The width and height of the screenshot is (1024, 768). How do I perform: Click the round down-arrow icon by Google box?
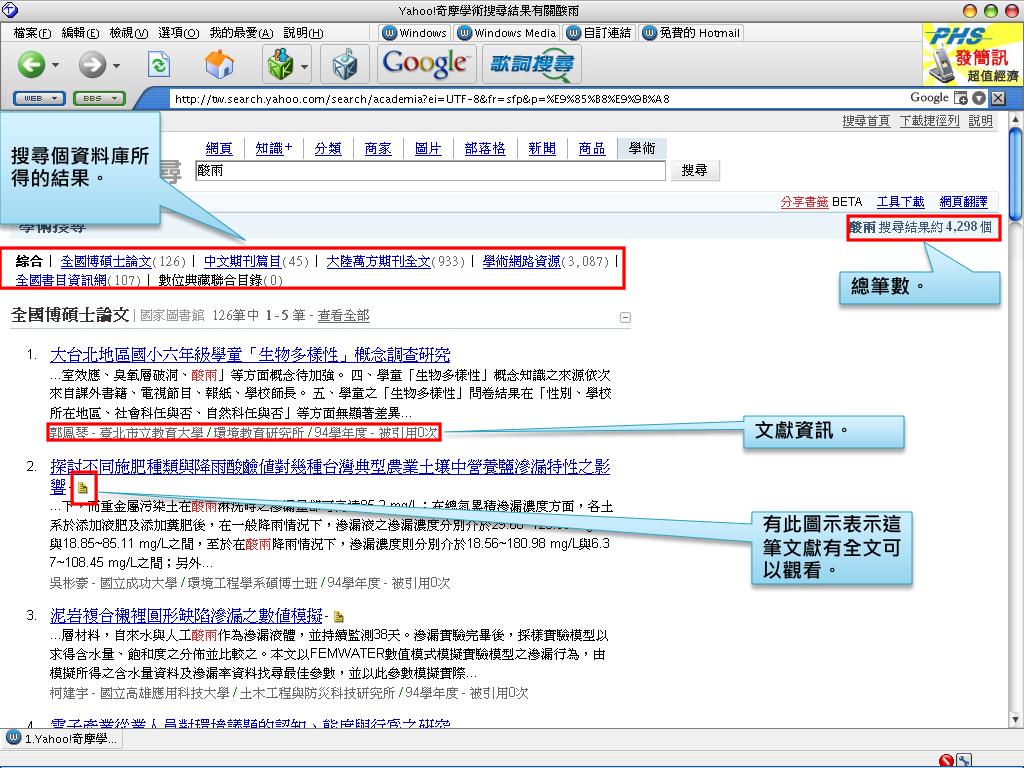pos(979,98)
